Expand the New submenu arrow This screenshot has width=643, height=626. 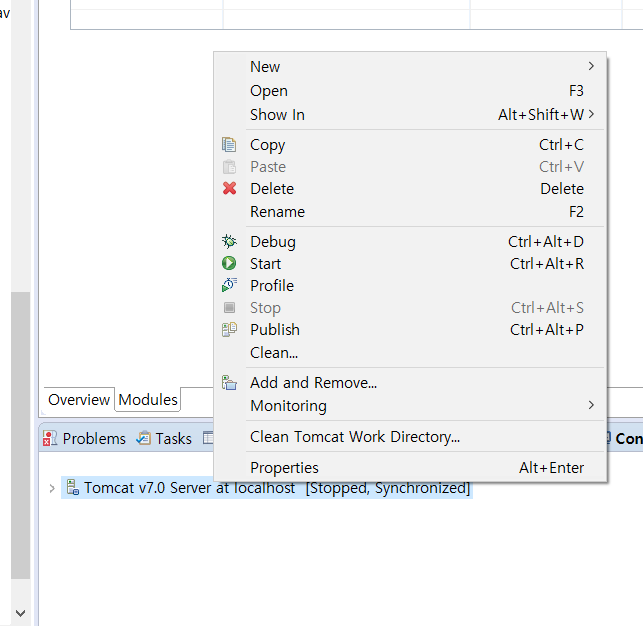click(x=591, y=66)
